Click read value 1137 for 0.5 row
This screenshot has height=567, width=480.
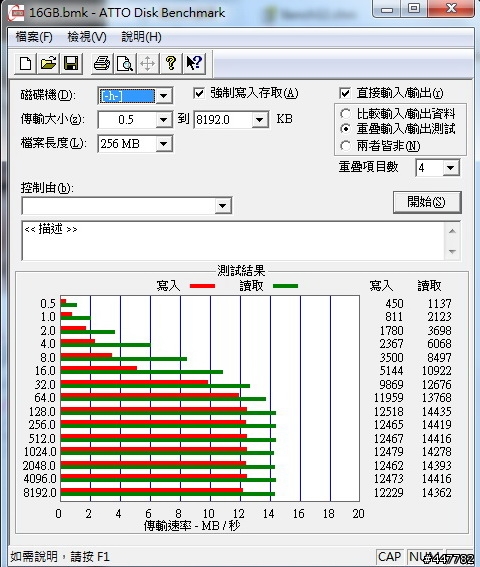(439, 303)
